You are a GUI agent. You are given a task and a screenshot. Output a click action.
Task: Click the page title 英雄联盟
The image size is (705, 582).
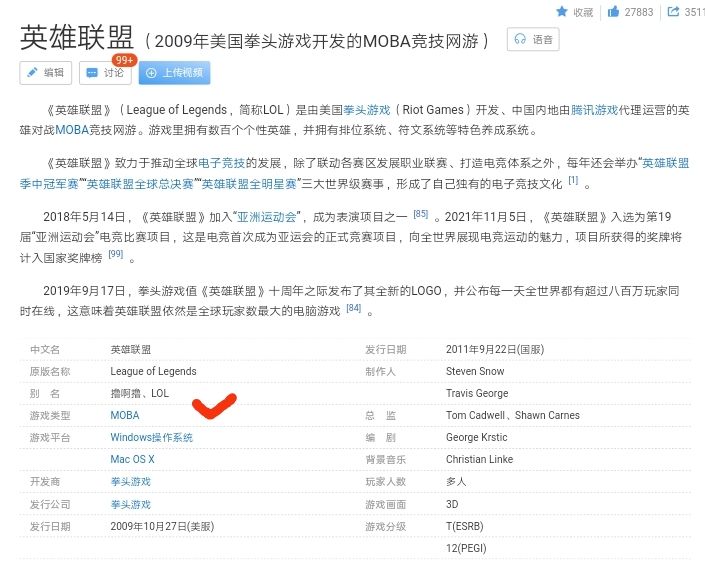click(x=77, y=37)
